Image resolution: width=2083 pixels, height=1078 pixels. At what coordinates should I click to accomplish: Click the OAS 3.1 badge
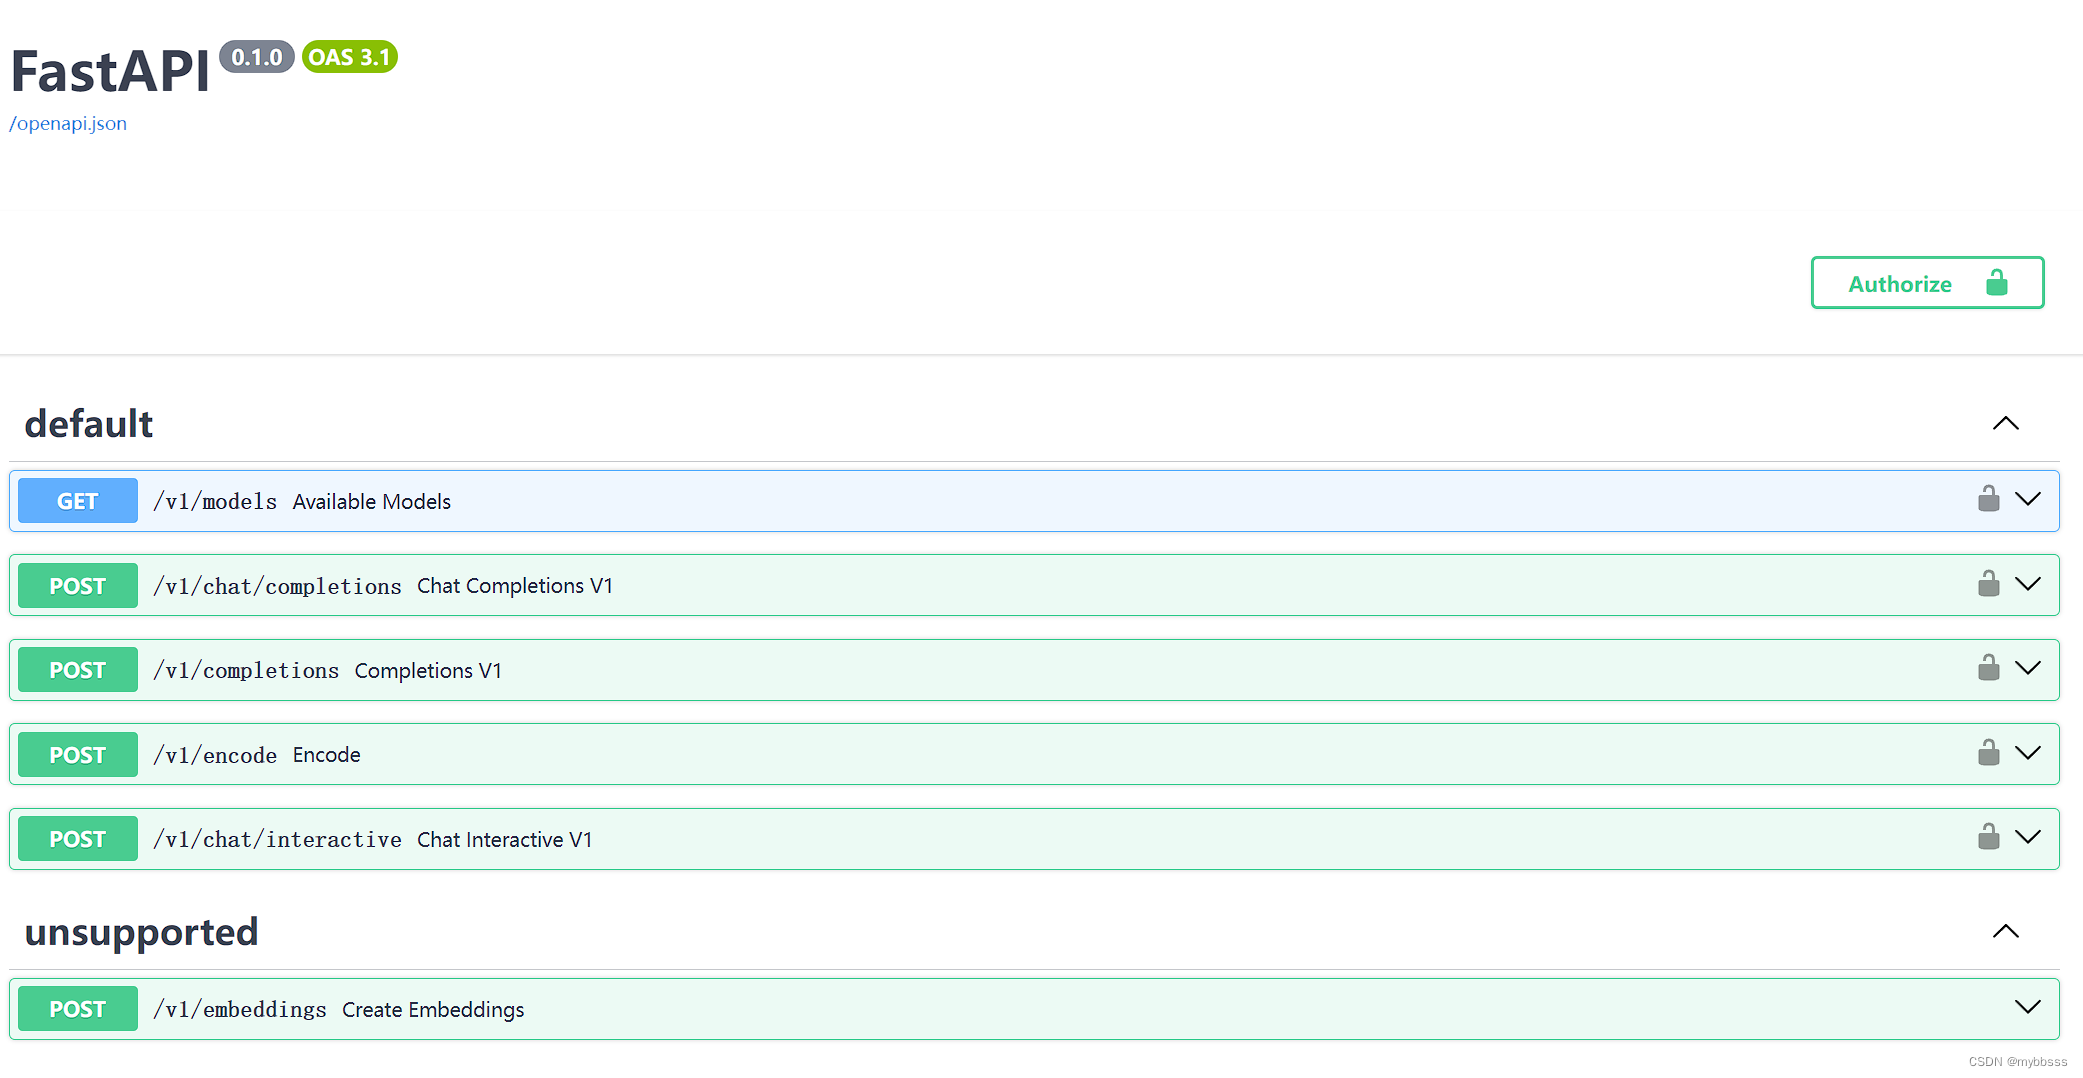(349, 57)
